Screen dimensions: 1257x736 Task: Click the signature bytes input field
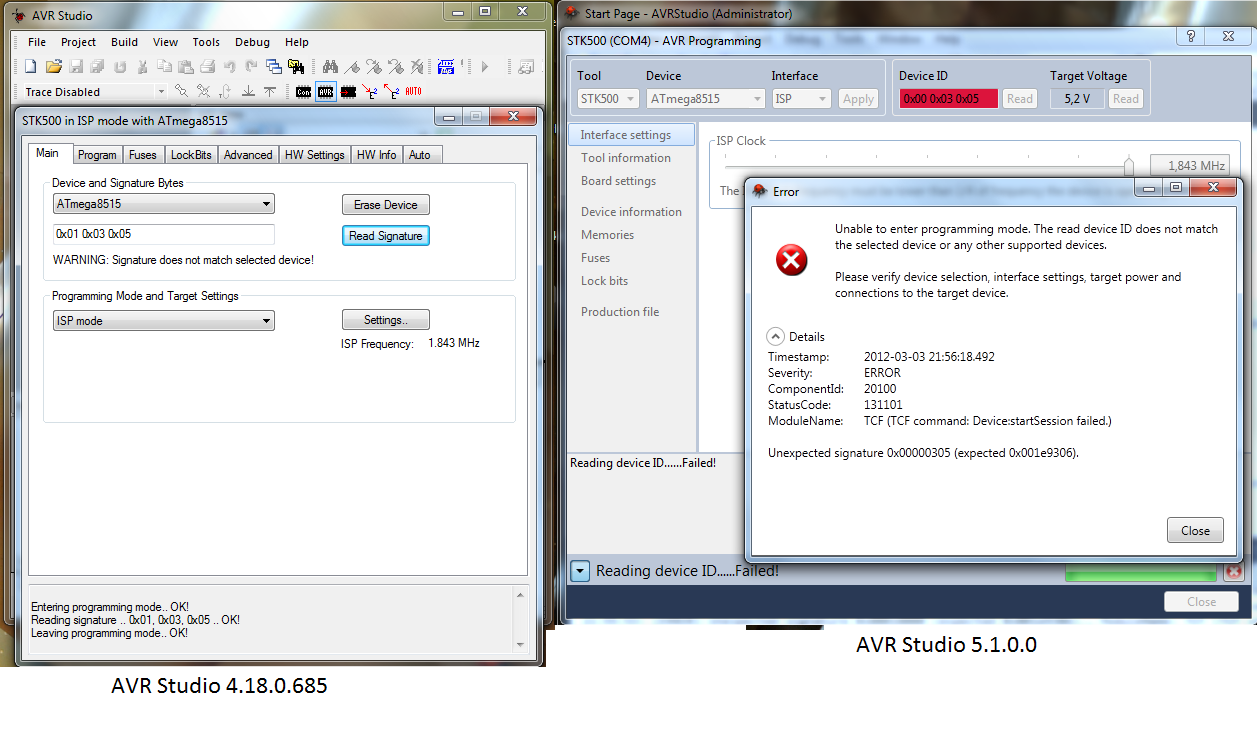[163, 235]
